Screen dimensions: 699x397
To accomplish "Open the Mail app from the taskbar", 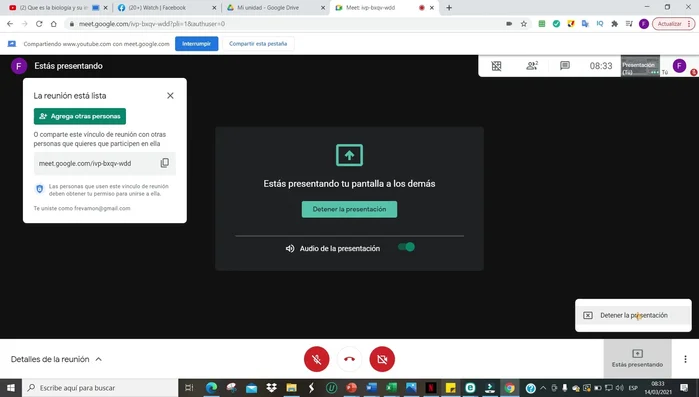I will [x=251, y=388].
